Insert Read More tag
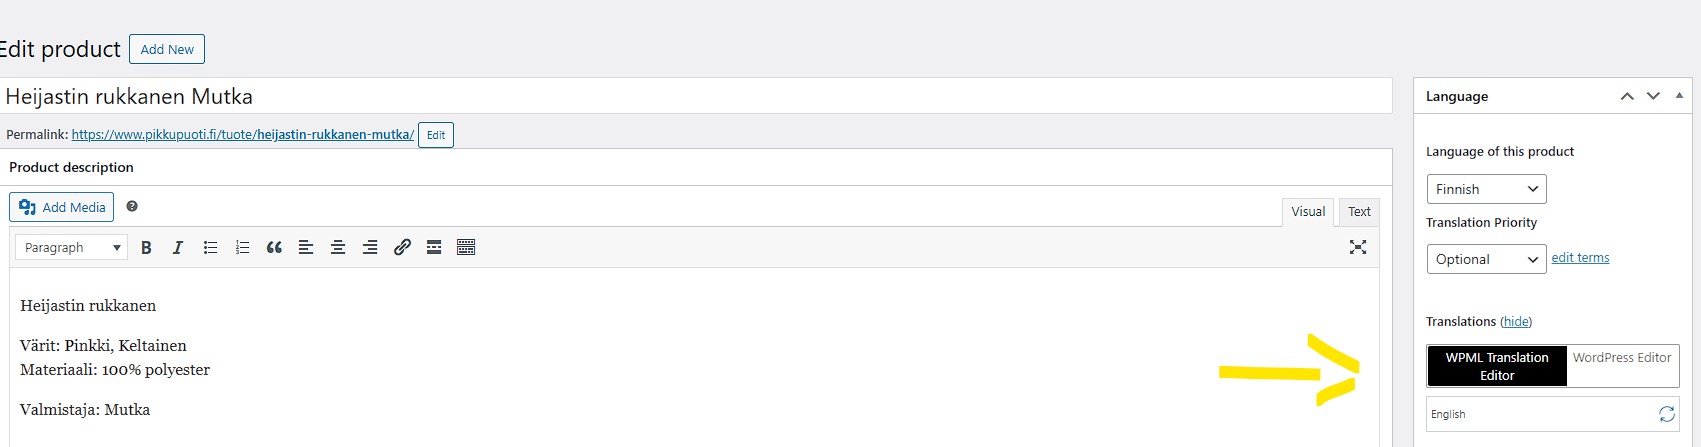Viewport: 1701px width, 447px height. [434, 248]
